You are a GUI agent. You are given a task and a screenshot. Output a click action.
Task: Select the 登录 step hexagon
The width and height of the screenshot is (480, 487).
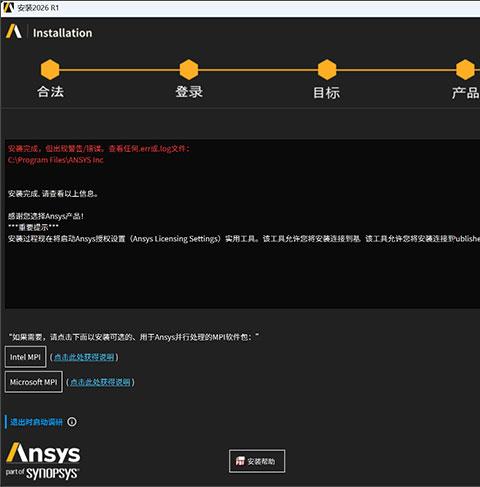[189, 70]
